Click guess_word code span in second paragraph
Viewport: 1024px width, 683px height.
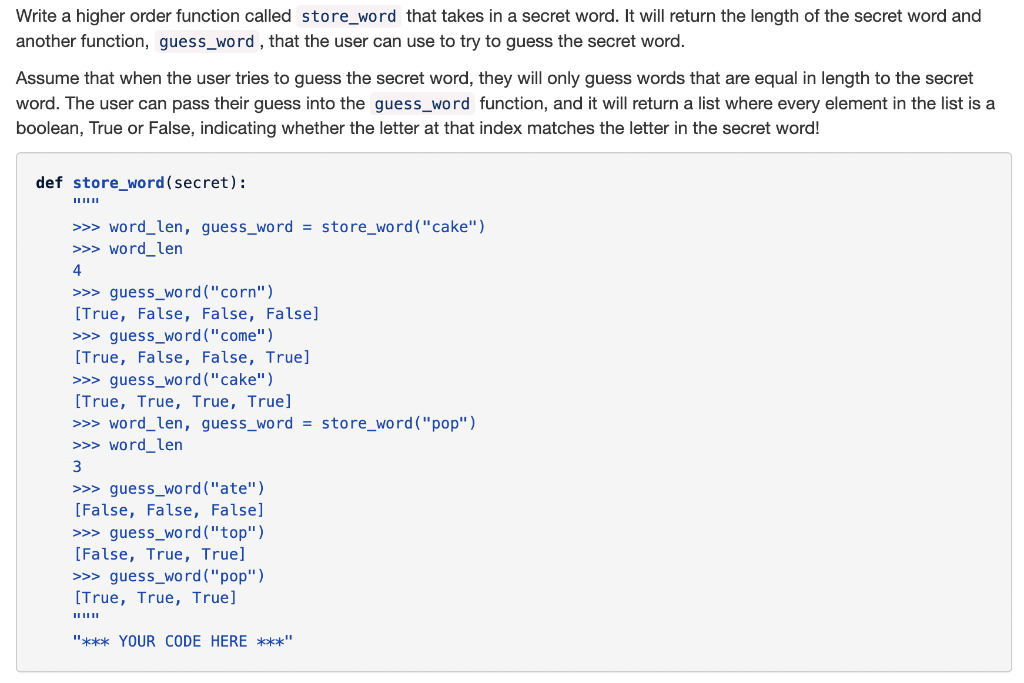421,103
